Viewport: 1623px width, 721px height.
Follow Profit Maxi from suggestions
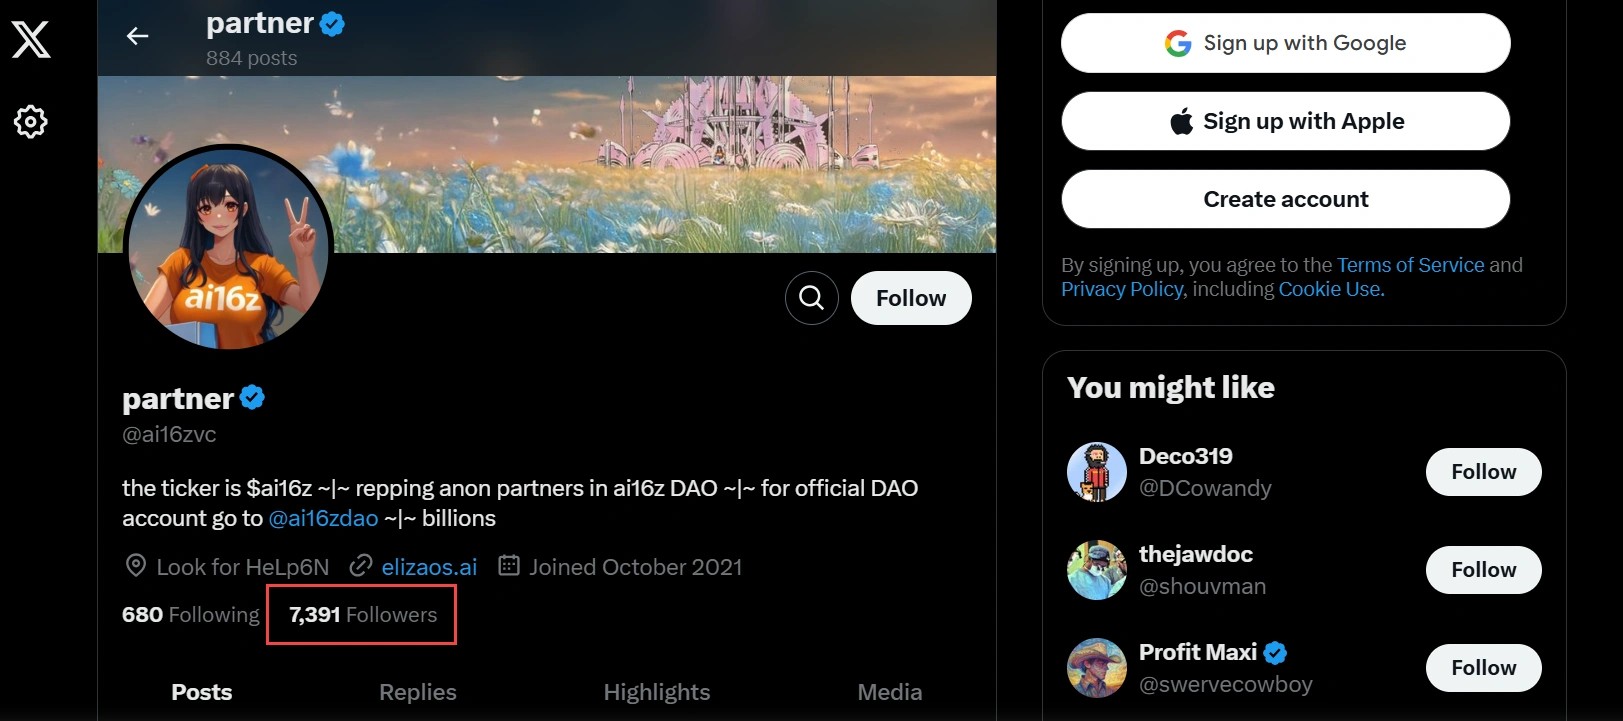click(1483, 668)
